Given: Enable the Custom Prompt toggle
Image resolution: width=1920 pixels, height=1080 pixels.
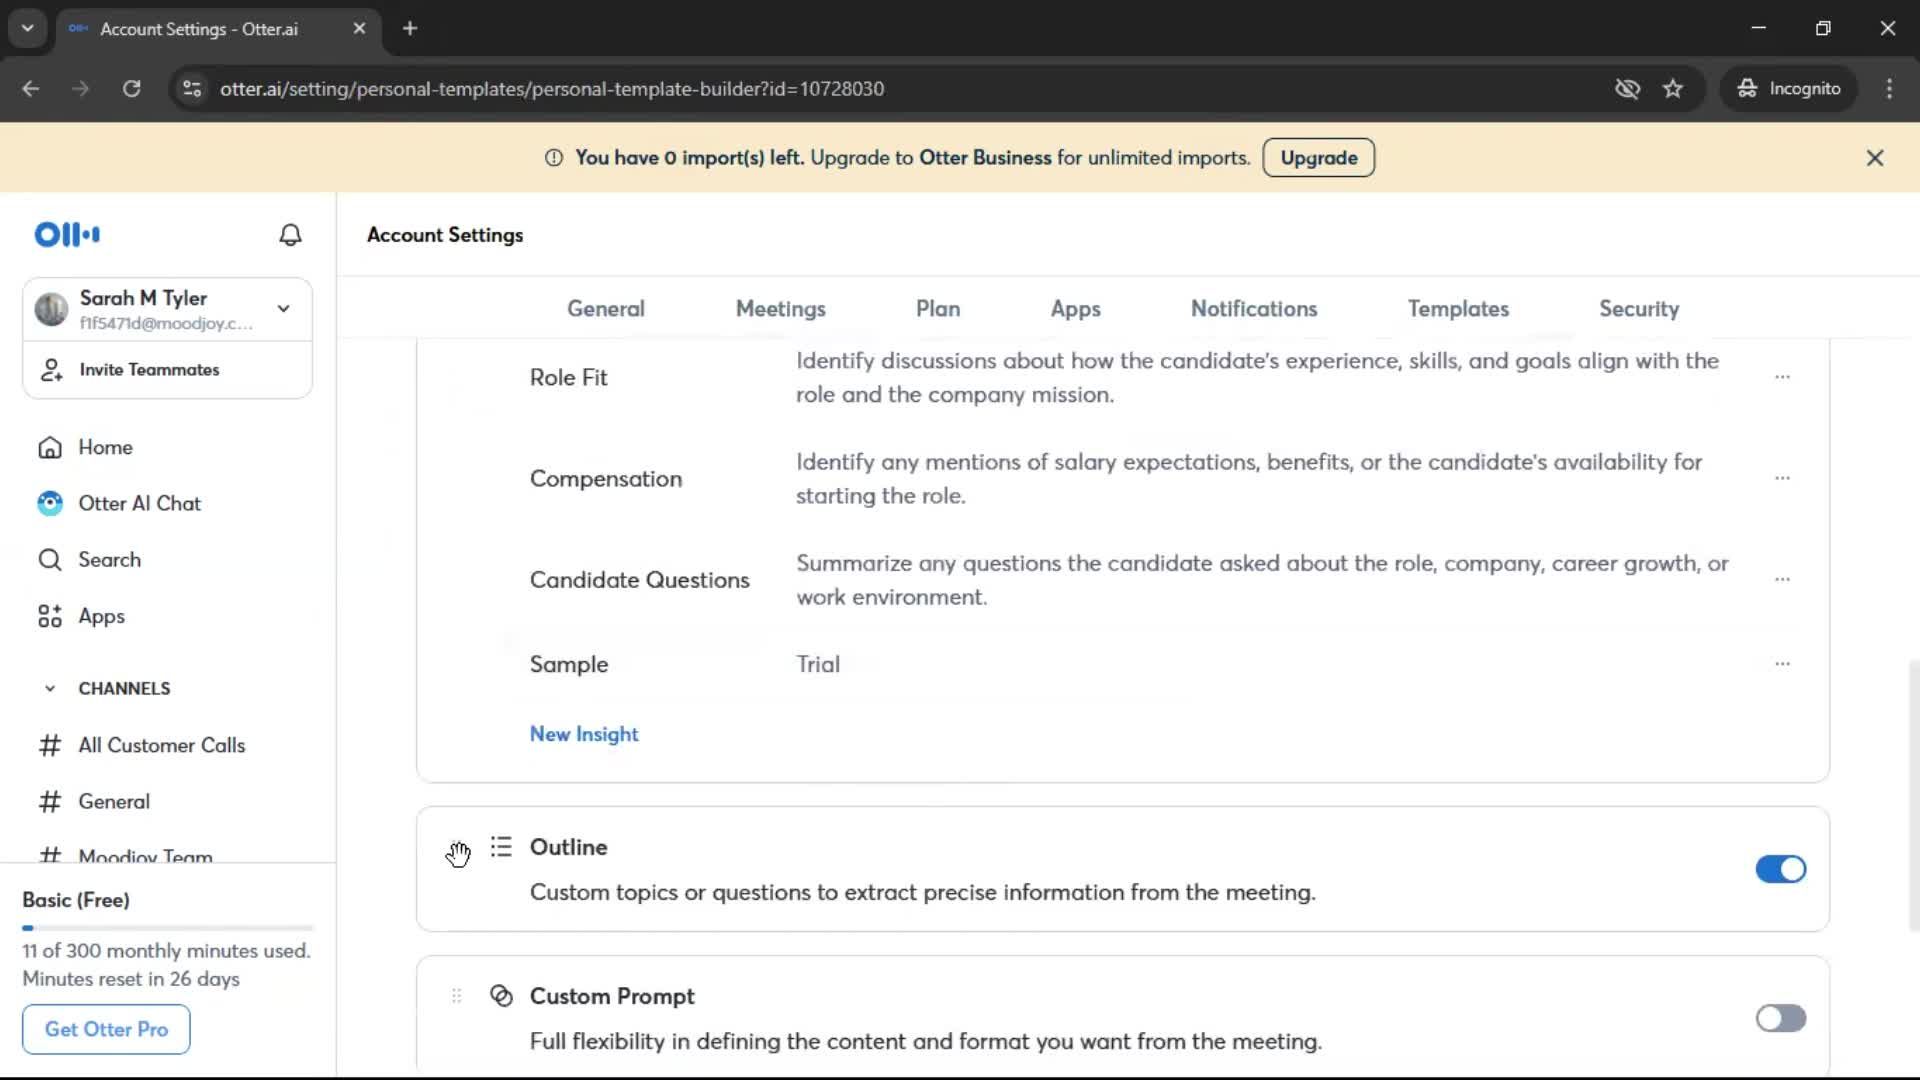Looking at the screenshot, I should coord(1780,1019).
